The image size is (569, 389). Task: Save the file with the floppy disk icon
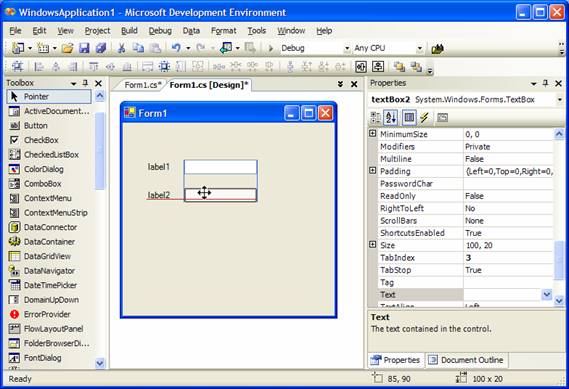(x=84, y=48)
